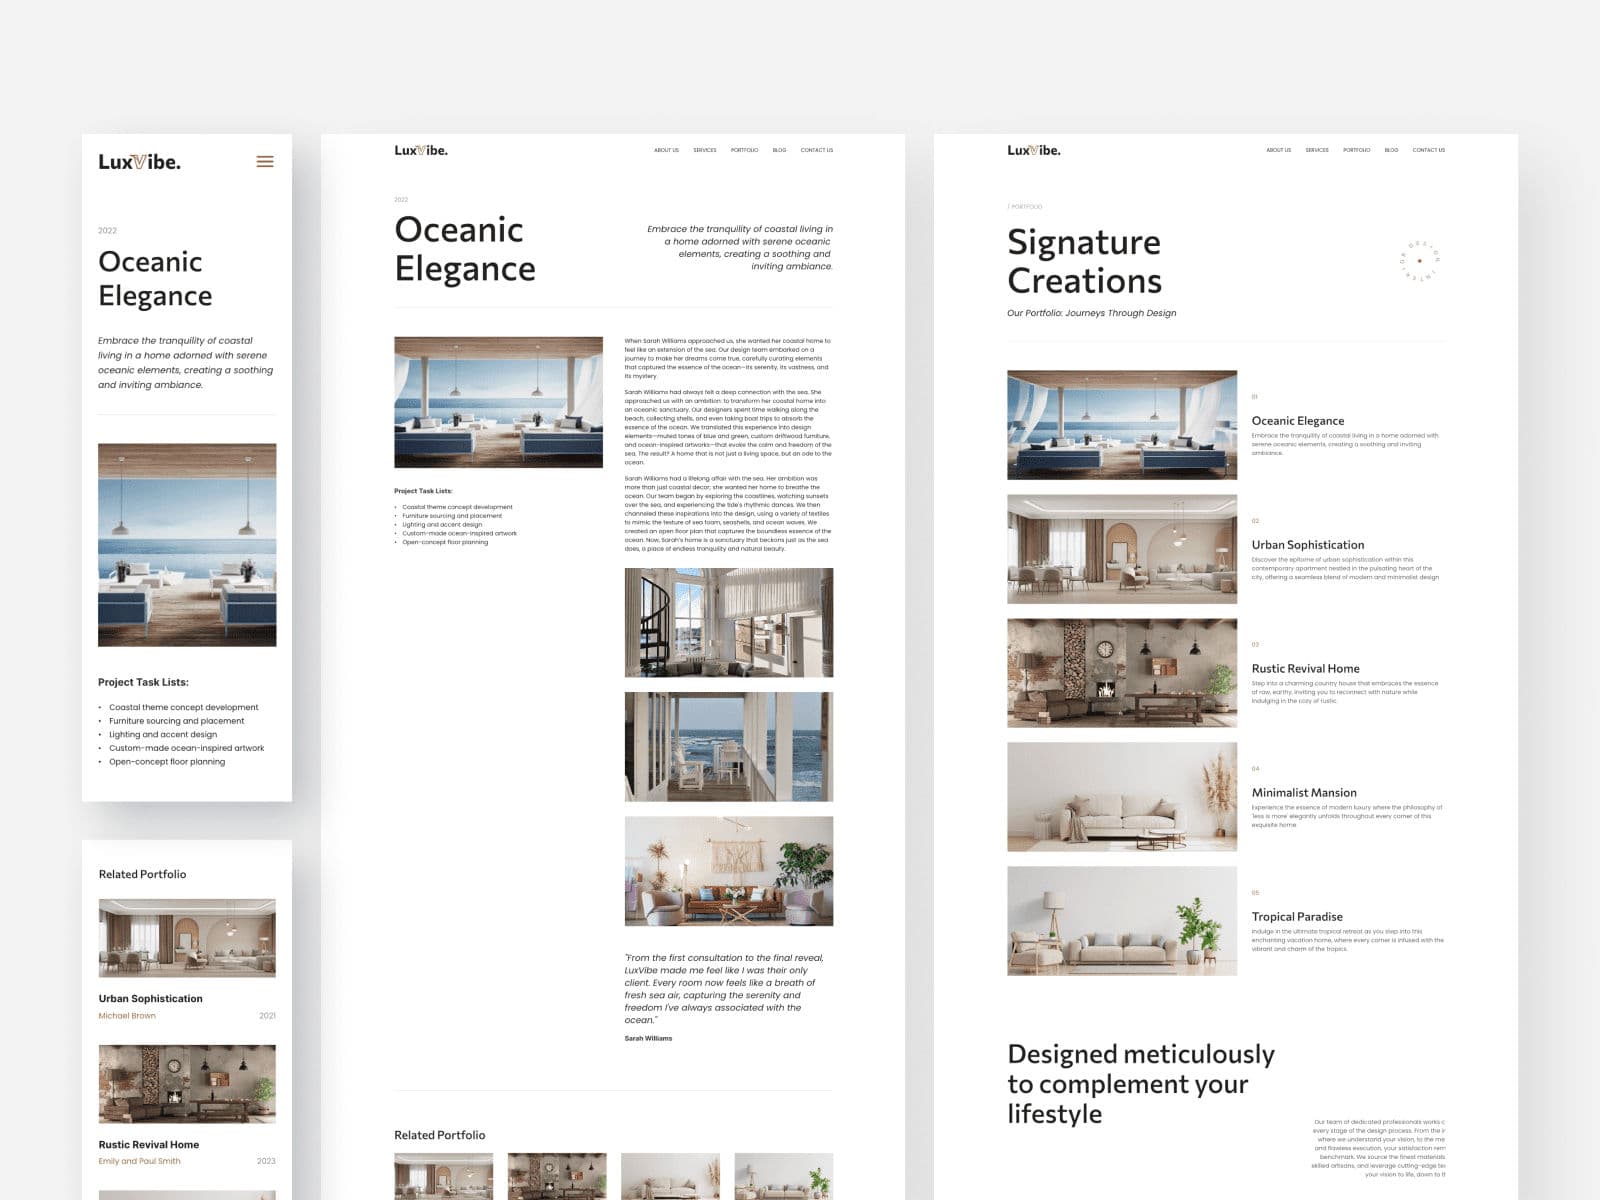Click the living room photo with macrame wall hanging

coord(729,871)
